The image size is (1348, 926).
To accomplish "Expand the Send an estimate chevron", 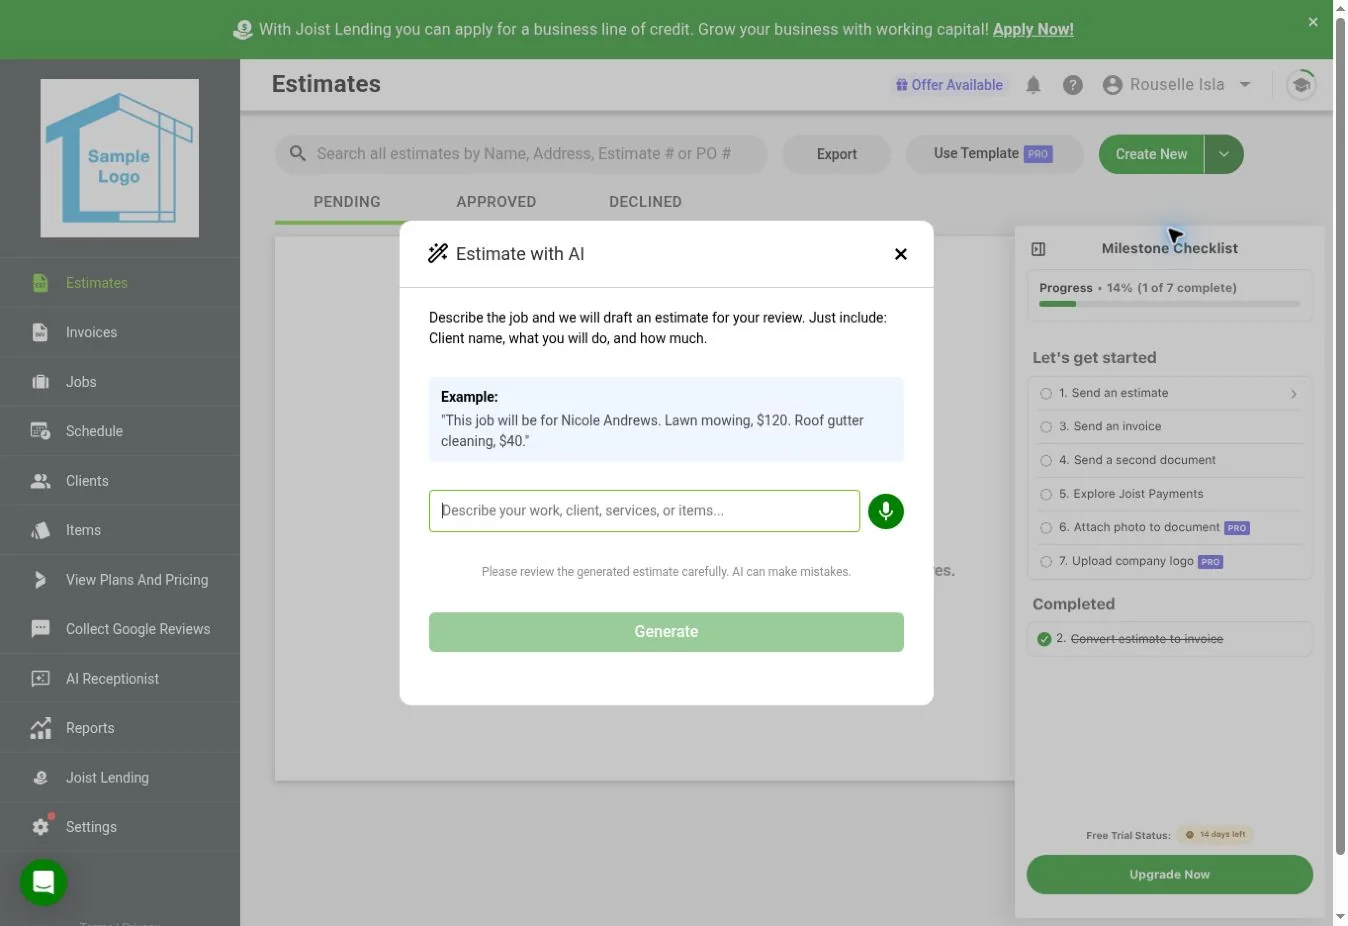I will [1293, 394].
